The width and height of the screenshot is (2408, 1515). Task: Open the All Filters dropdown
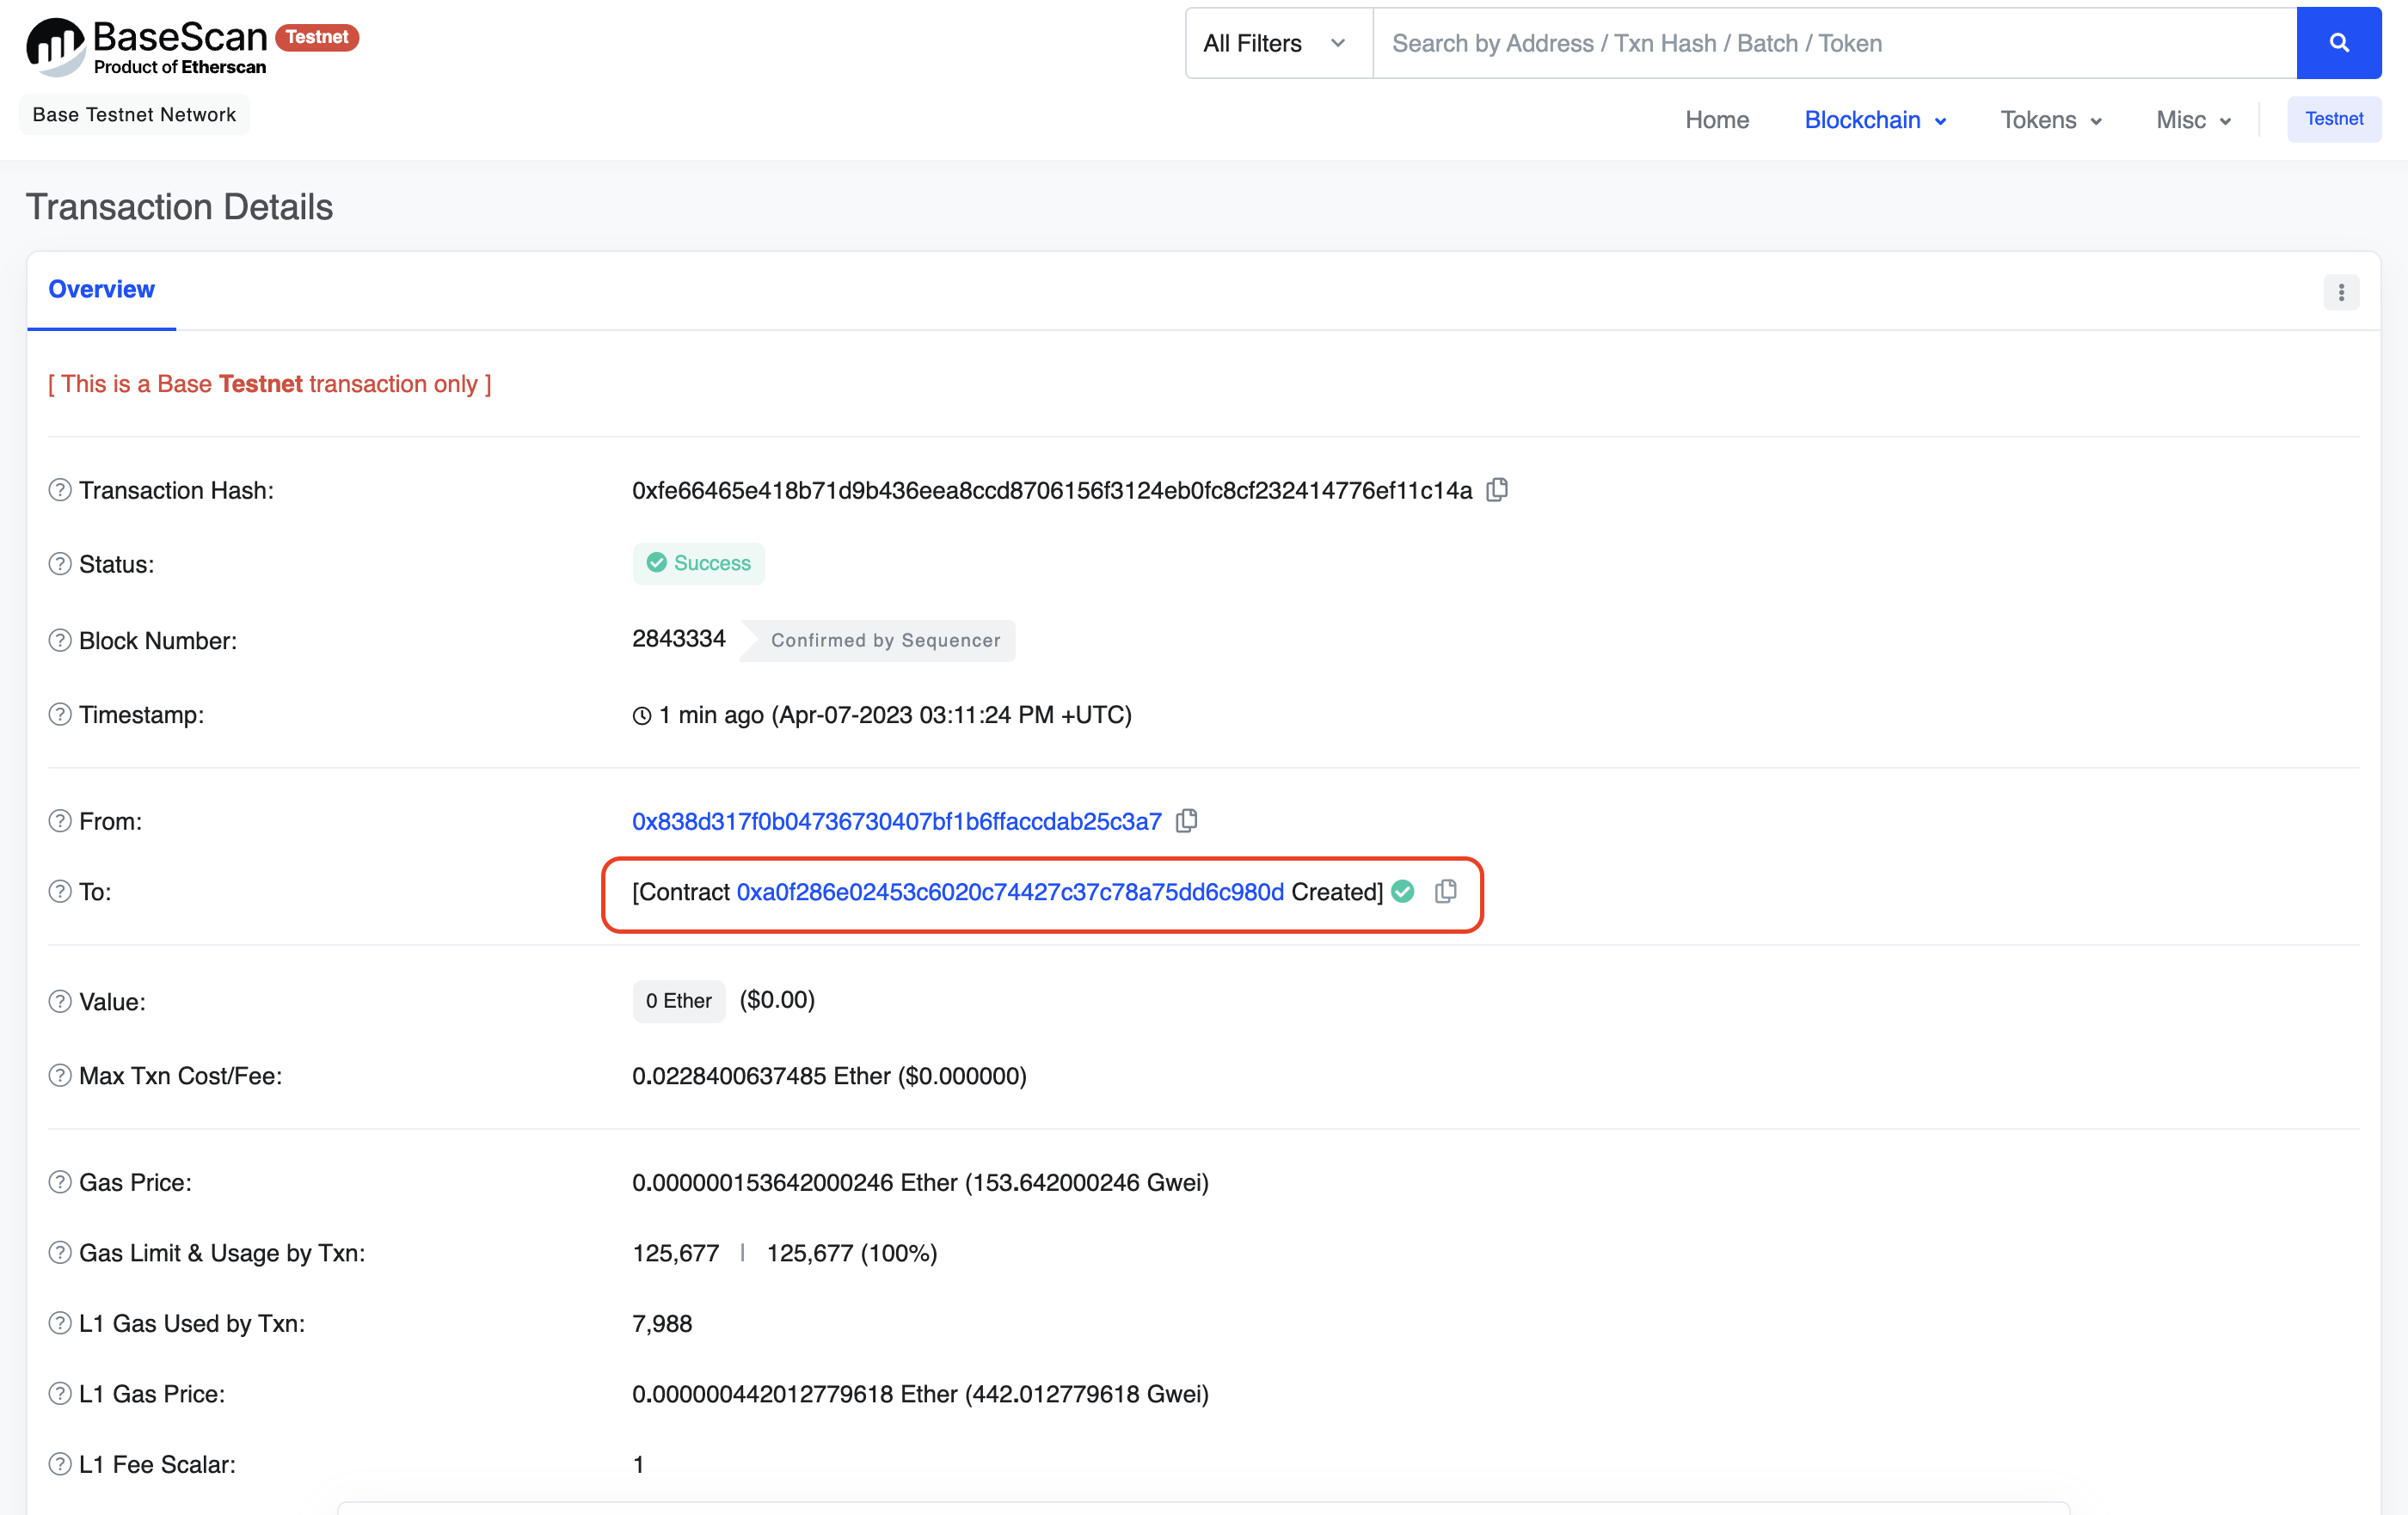pos(1276,43)
